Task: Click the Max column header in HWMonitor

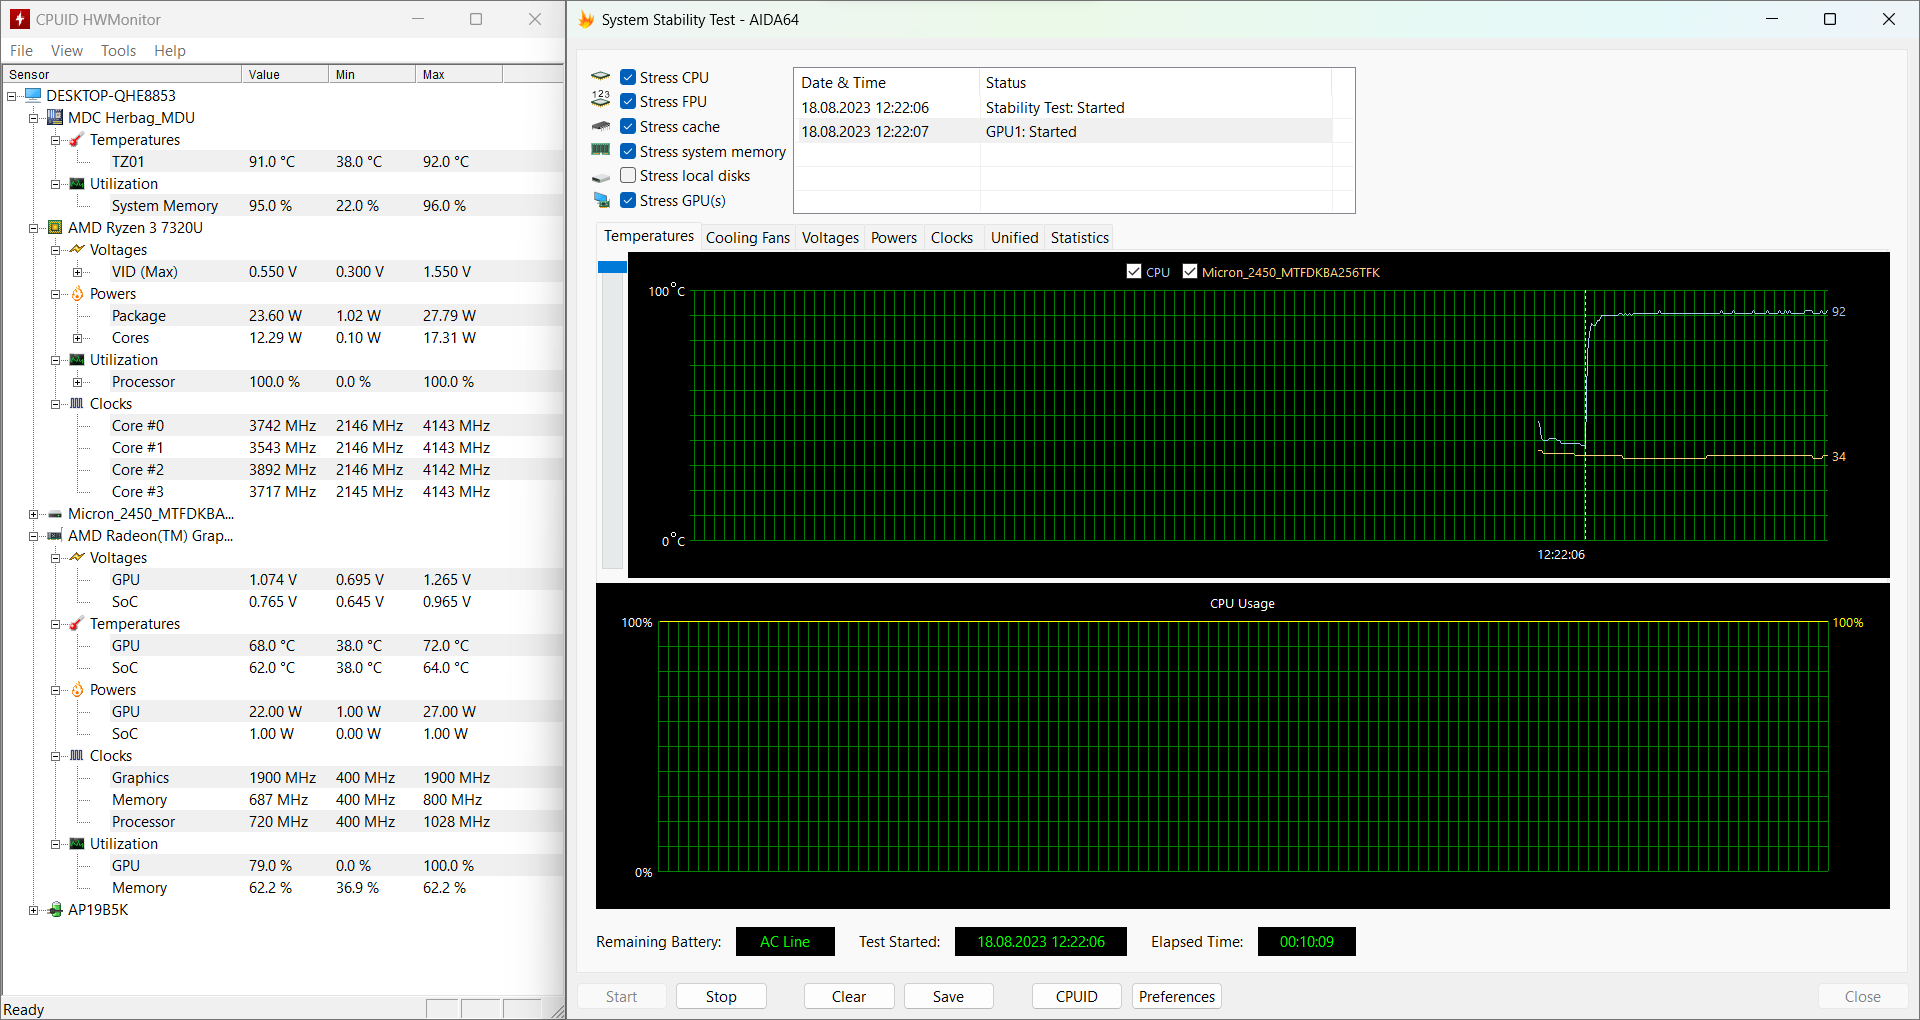Action: click(459, 75)
